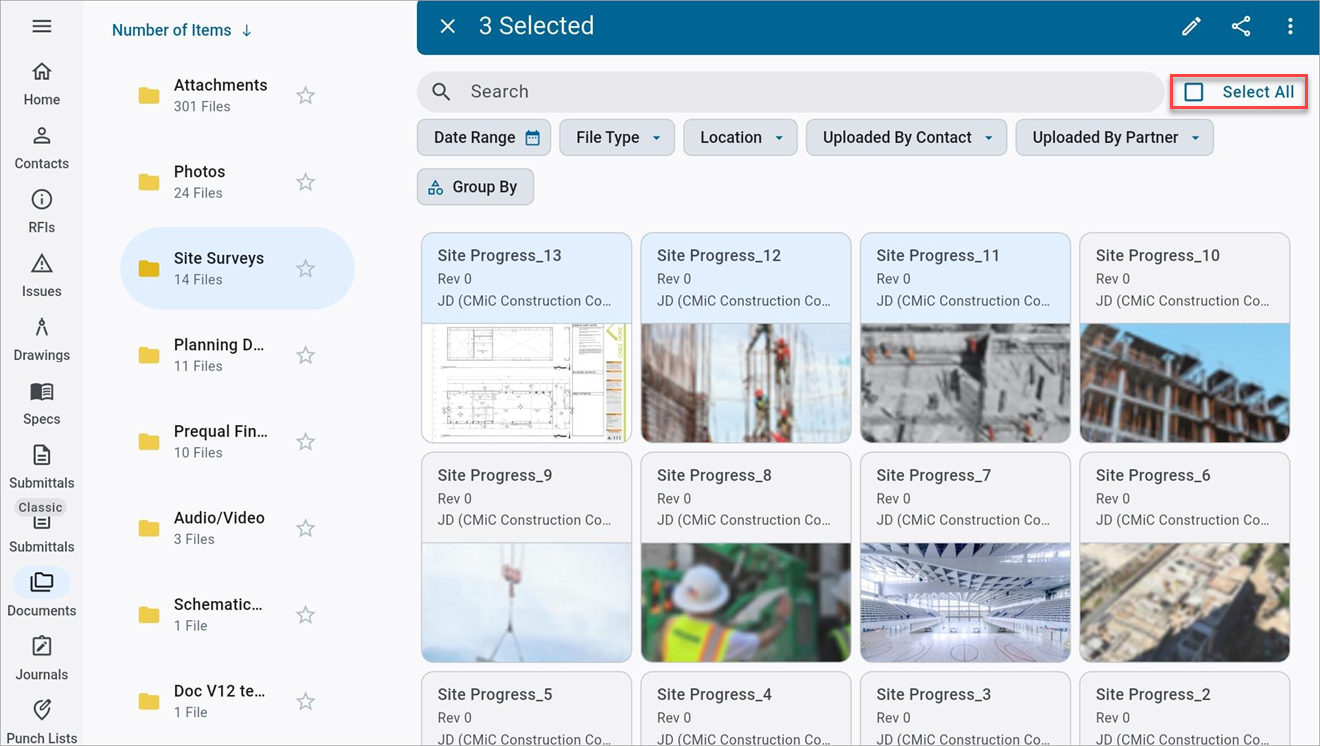Click into the Search field
Screen dimensions: 1320x746
click(790, 91)
